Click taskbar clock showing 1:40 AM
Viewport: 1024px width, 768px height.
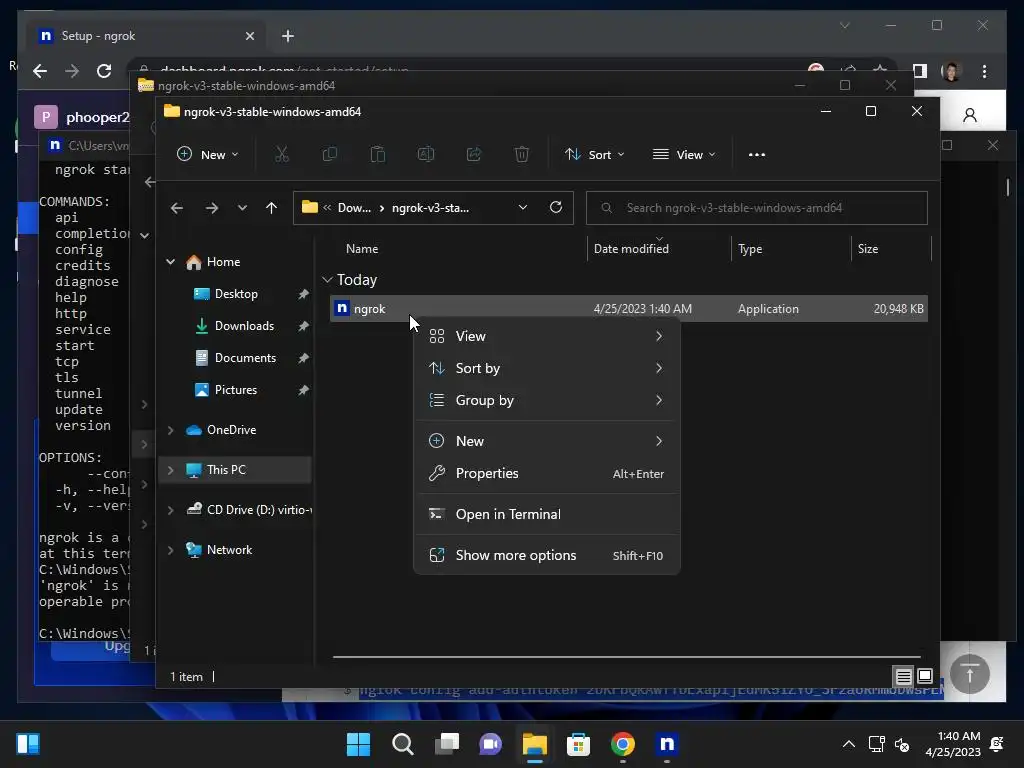(953, 744)
